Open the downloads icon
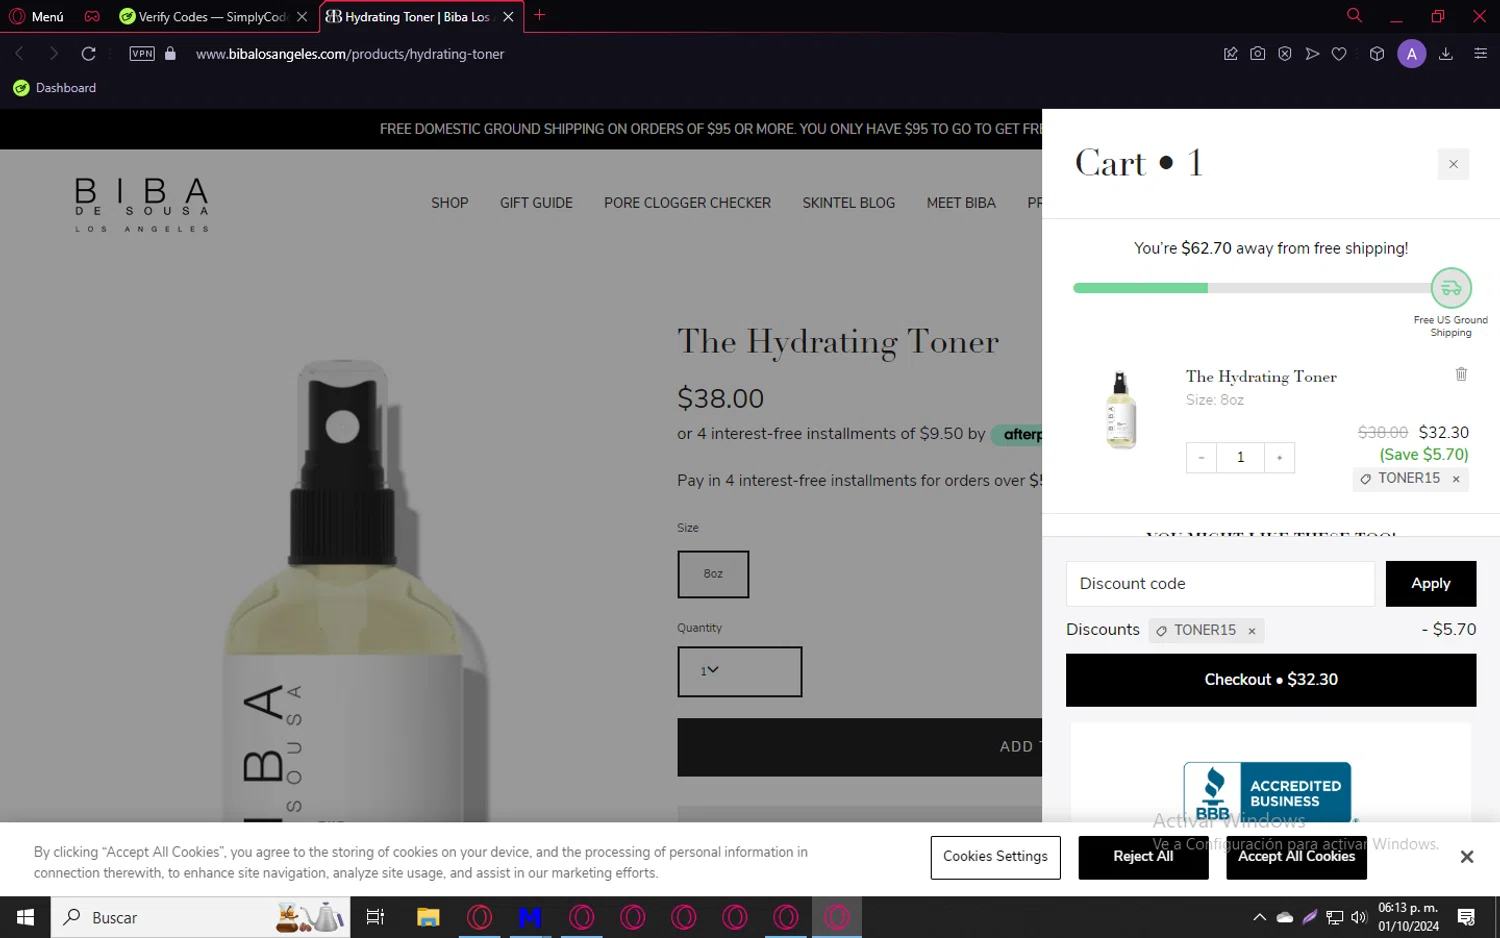1500x938 pixels. (1446, 54)
